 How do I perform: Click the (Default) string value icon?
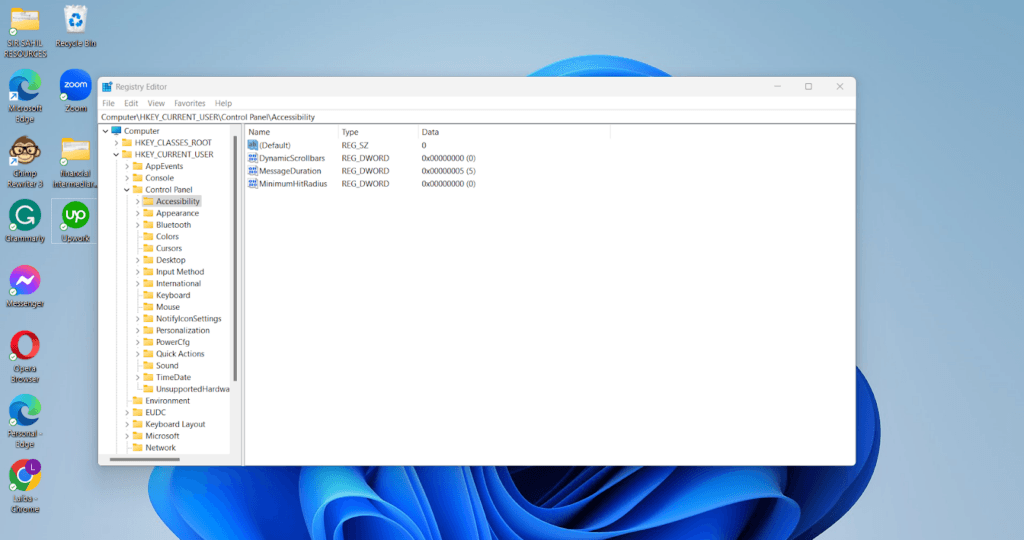pyautogui.click(x=253, y=145)
